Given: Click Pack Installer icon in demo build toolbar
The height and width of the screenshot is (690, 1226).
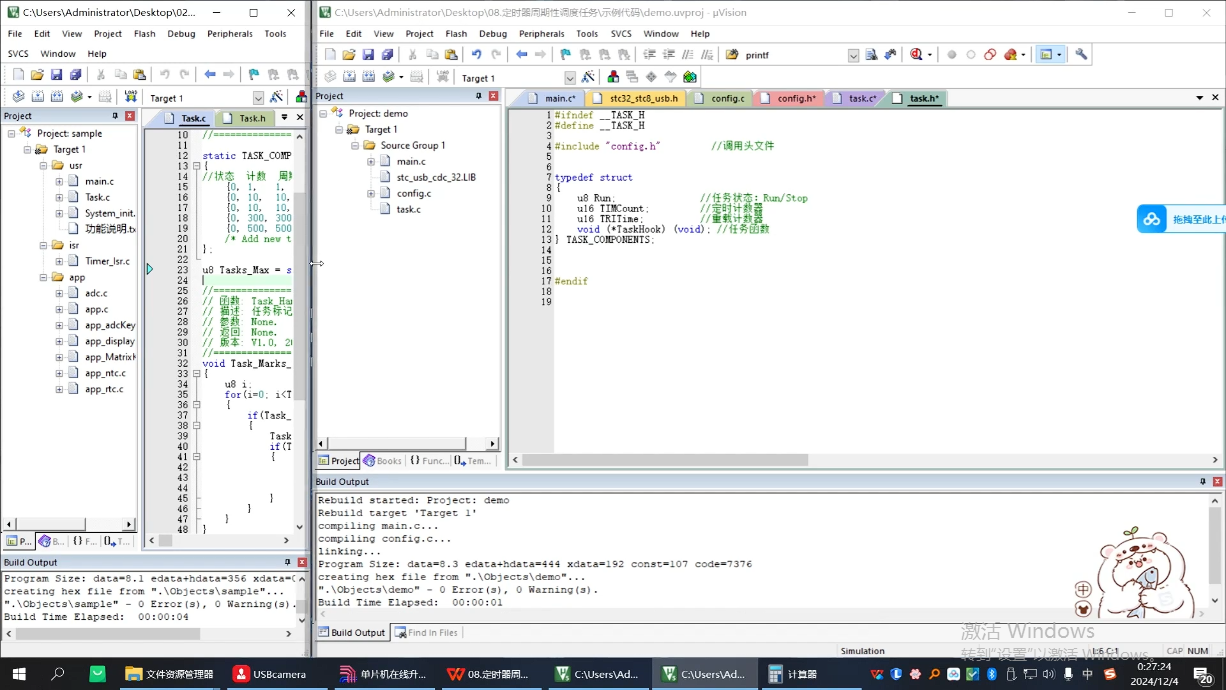Looking at the screenshot, I should pos(690,77).
